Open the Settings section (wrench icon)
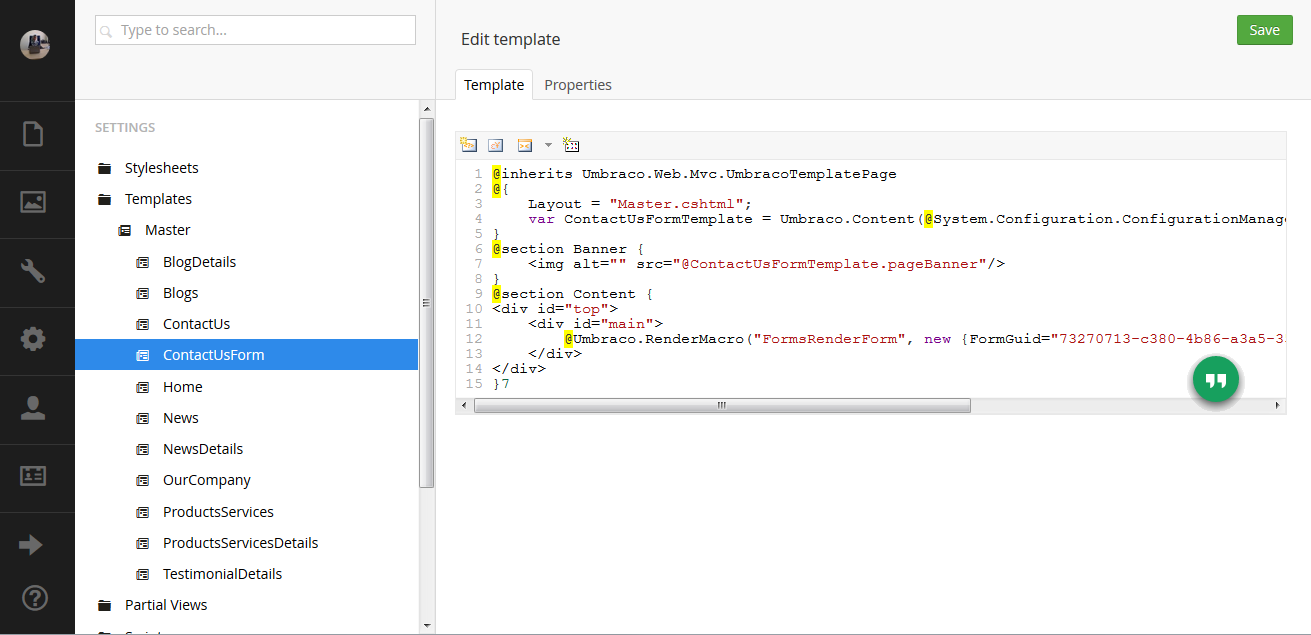1311x635 pixels. point(33,271)
